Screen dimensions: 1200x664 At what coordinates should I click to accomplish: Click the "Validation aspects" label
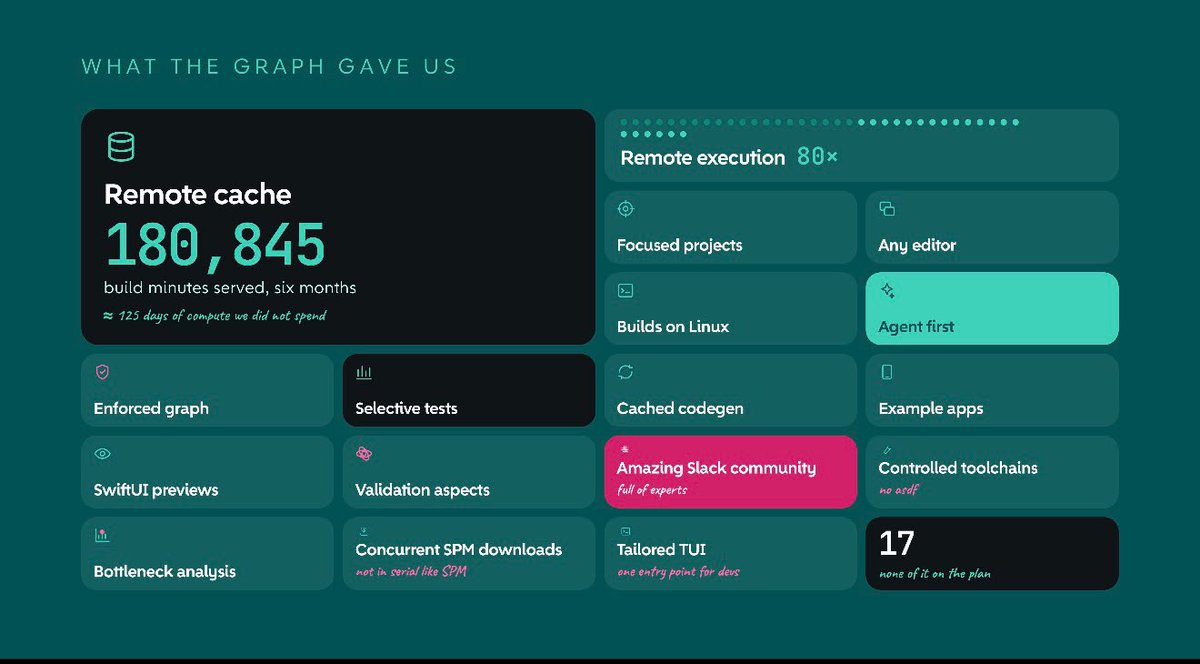point(422,490)
